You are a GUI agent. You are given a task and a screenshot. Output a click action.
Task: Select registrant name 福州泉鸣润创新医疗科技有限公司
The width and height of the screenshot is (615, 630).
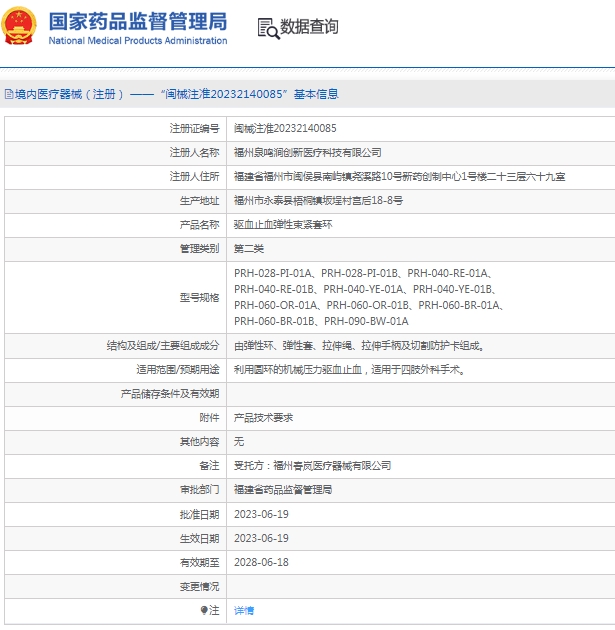click(x=308, y=153)
